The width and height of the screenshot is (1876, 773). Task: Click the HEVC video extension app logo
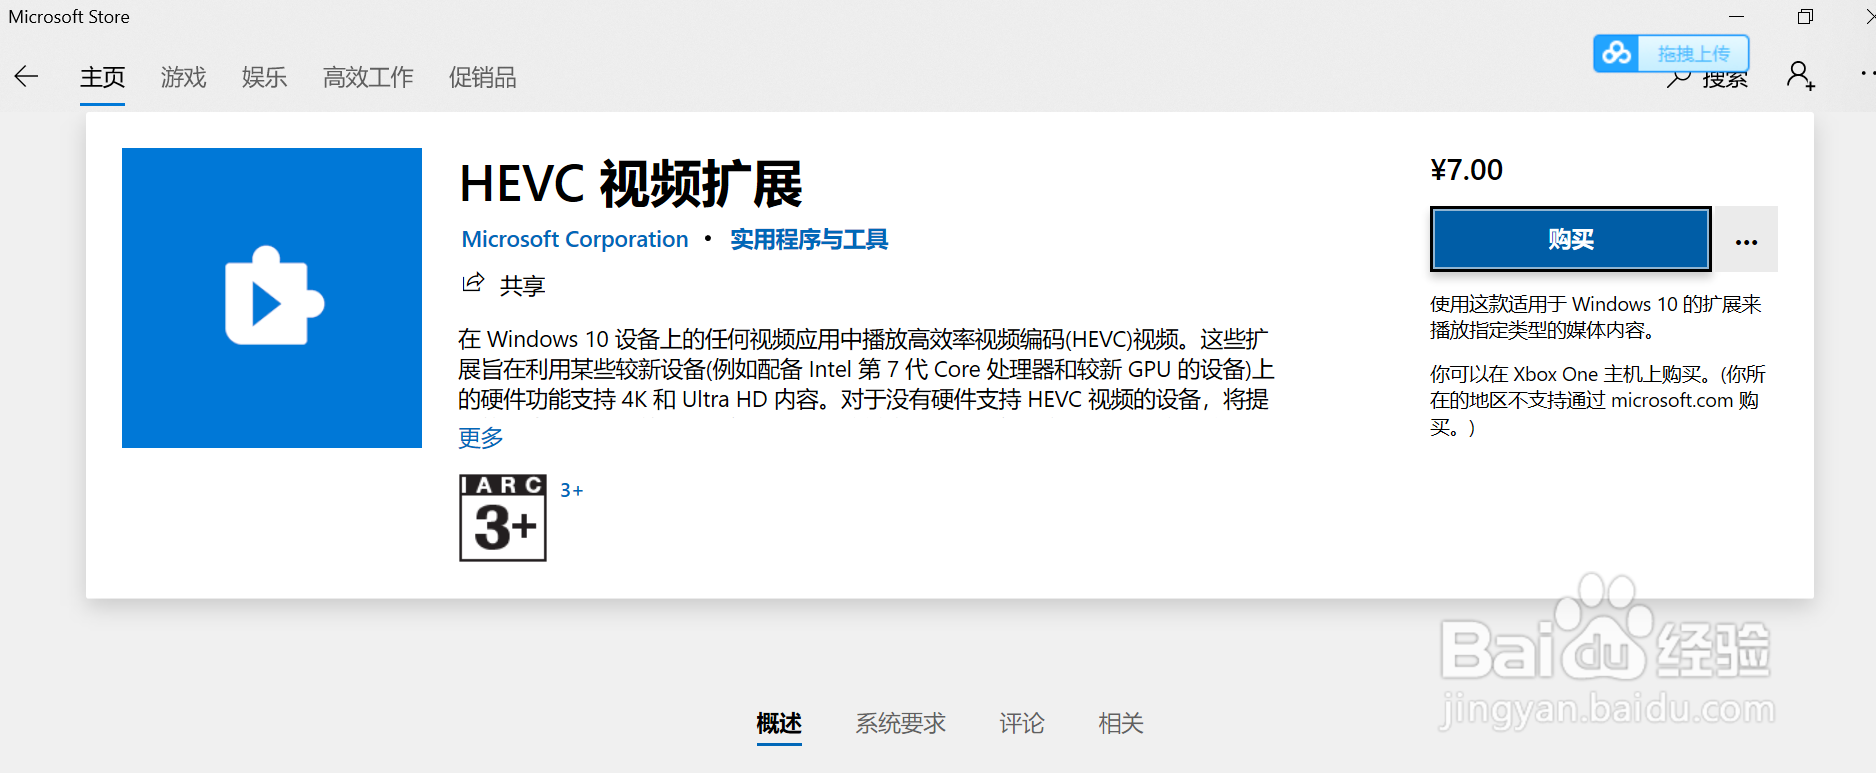pos(272,298)
